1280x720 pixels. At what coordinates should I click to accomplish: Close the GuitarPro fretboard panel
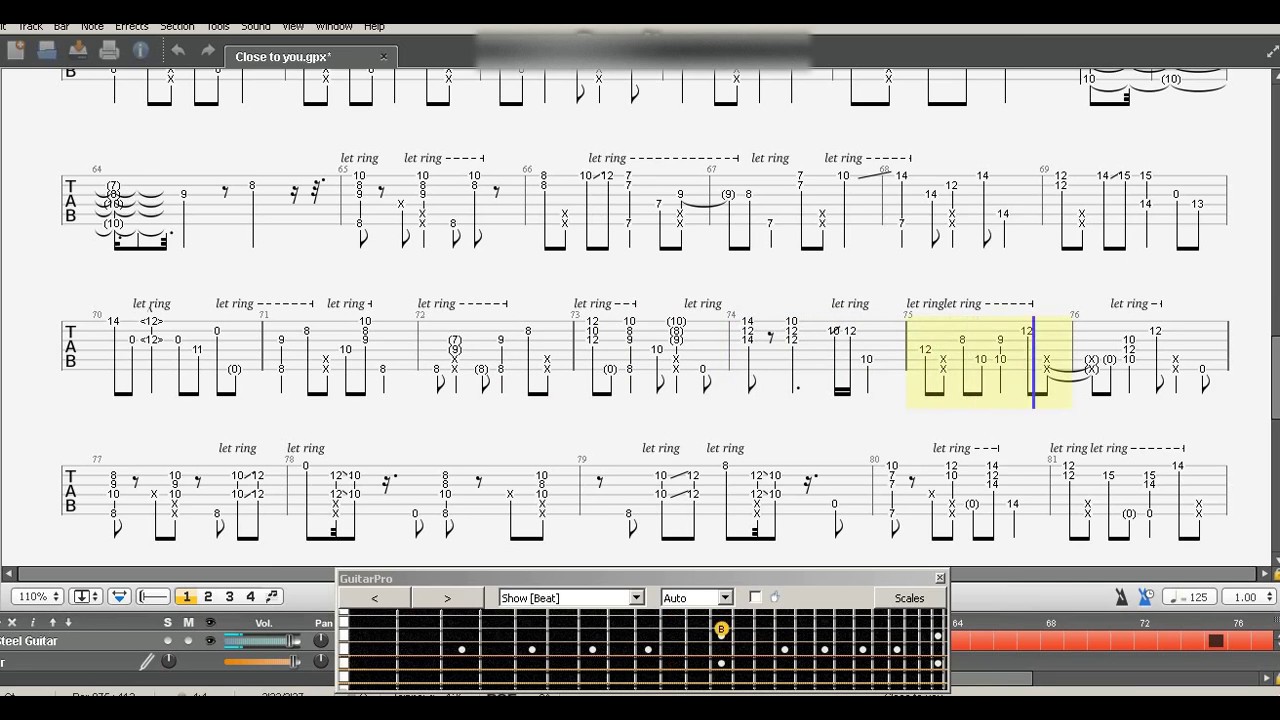[x=940, y=578]
